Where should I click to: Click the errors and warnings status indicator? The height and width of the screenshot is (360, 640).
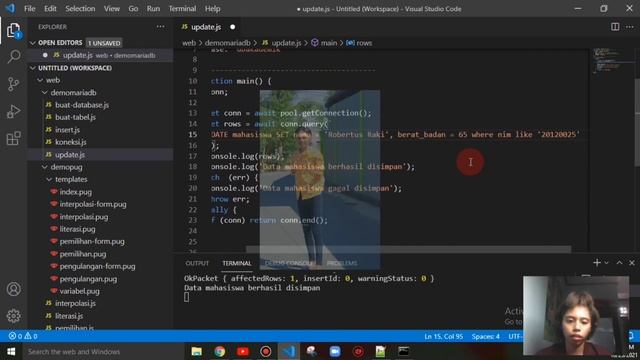point(23,336)
